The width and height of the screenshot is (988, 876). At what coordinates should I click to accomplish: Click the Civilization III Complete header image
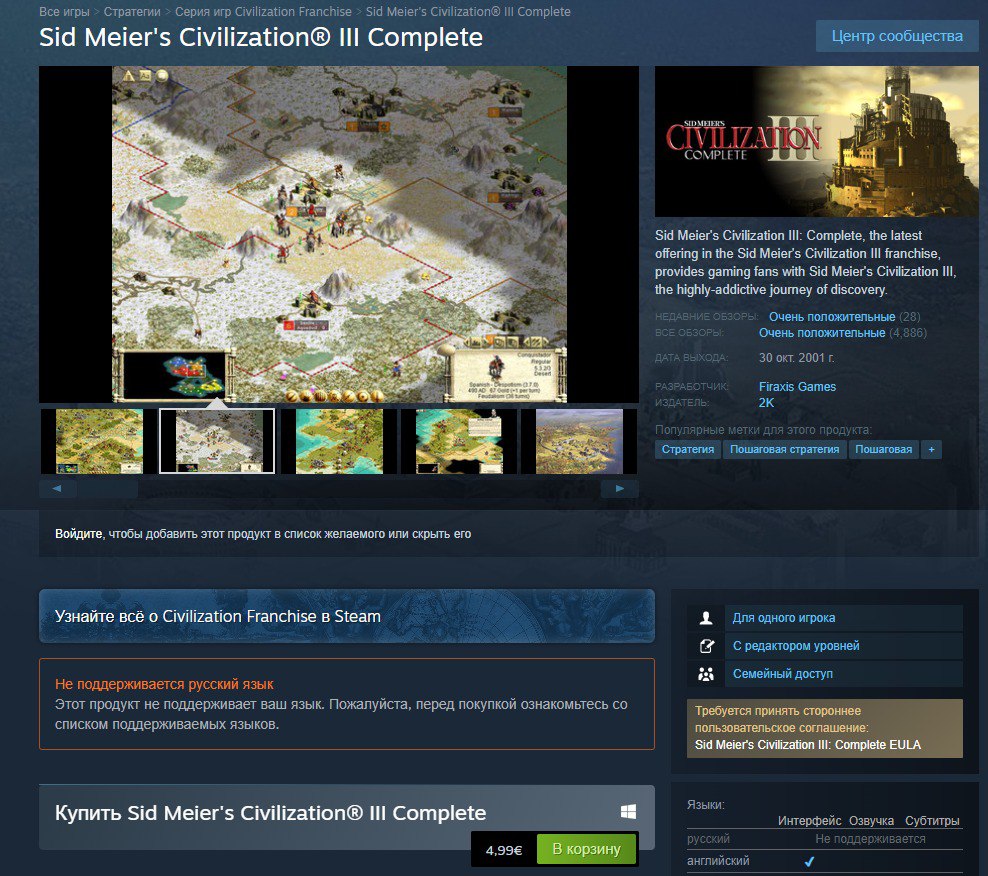click(817, 142)
